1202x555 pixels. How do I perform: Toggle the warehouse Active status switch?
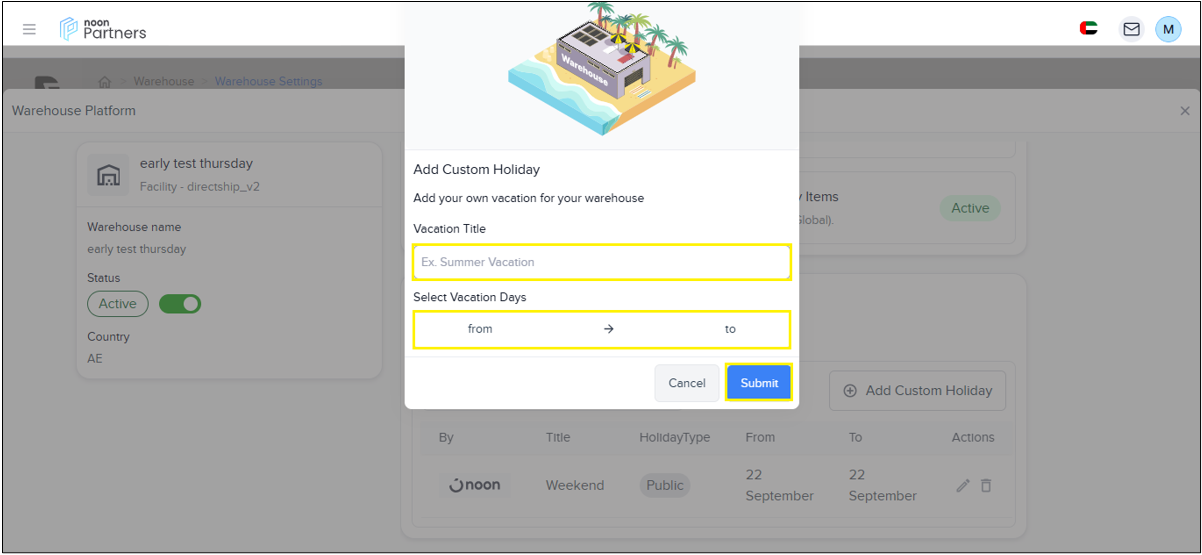pos(180,304)
